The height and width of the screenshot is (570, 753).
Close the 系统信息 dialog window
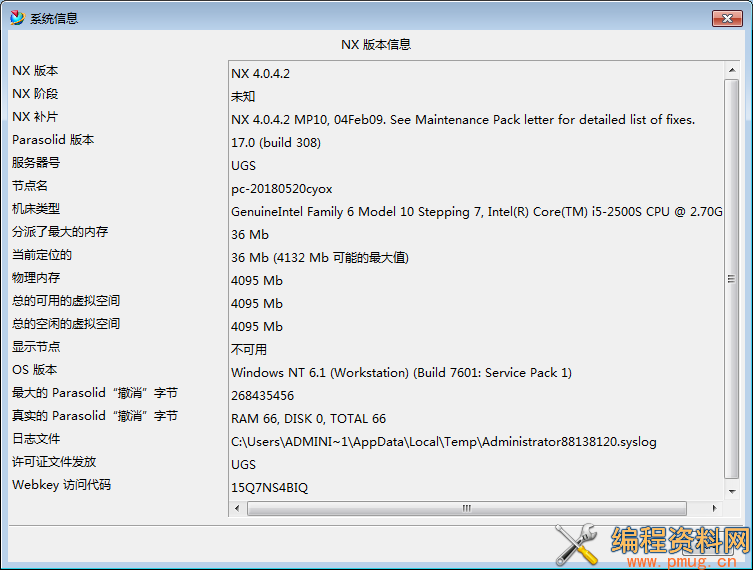point(727,18)
